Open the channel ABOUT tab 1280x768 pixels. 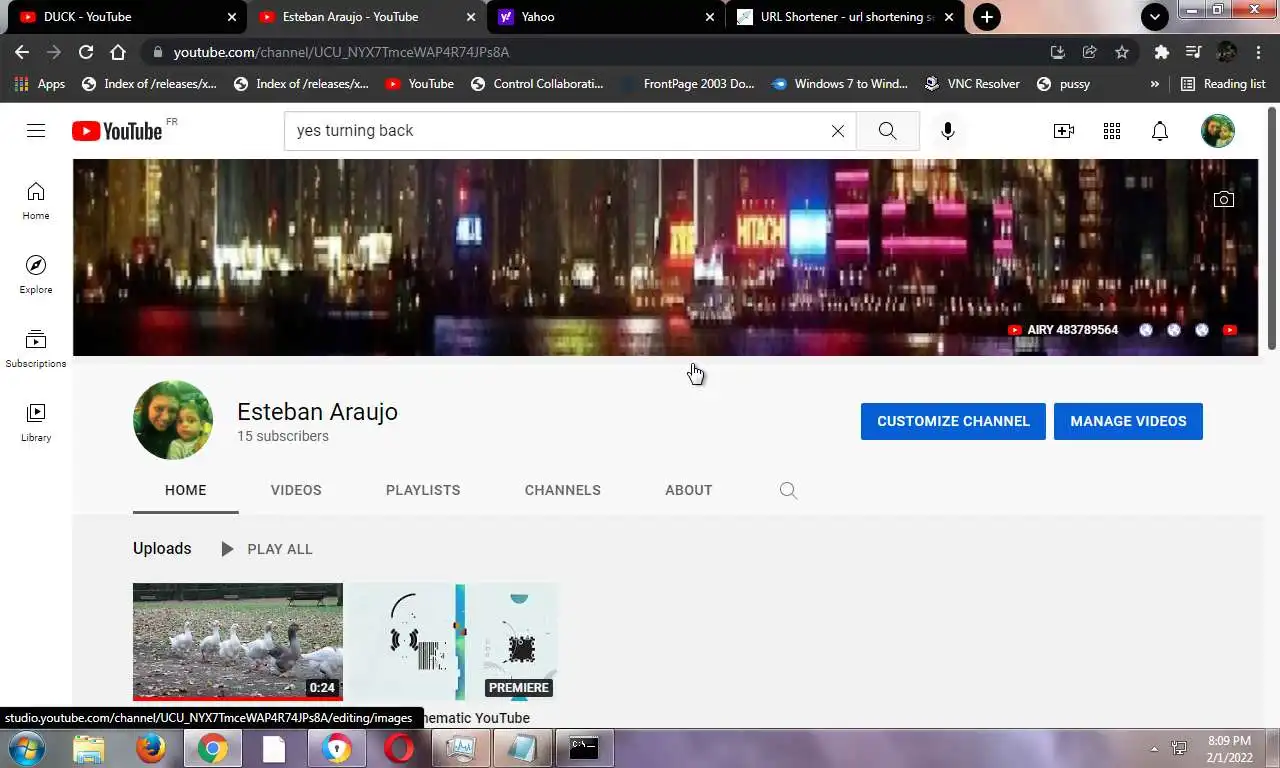point(689,490)
